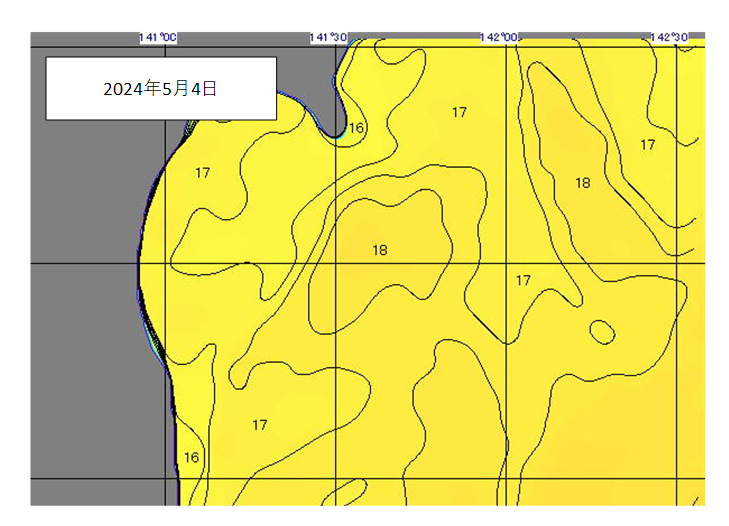The height and width of the screenshot is (526, 729).
Task: Click the 17 label nearest the 142°30 line
Action: pos(648,145)
